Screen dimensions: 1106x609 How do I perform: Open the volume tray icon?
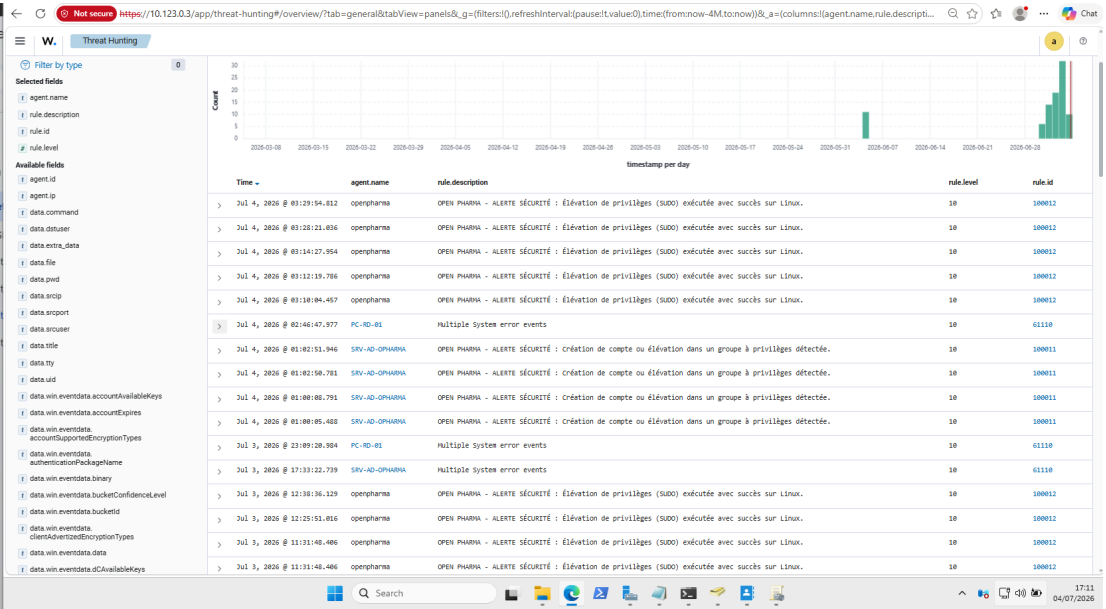coord(1020,593)
